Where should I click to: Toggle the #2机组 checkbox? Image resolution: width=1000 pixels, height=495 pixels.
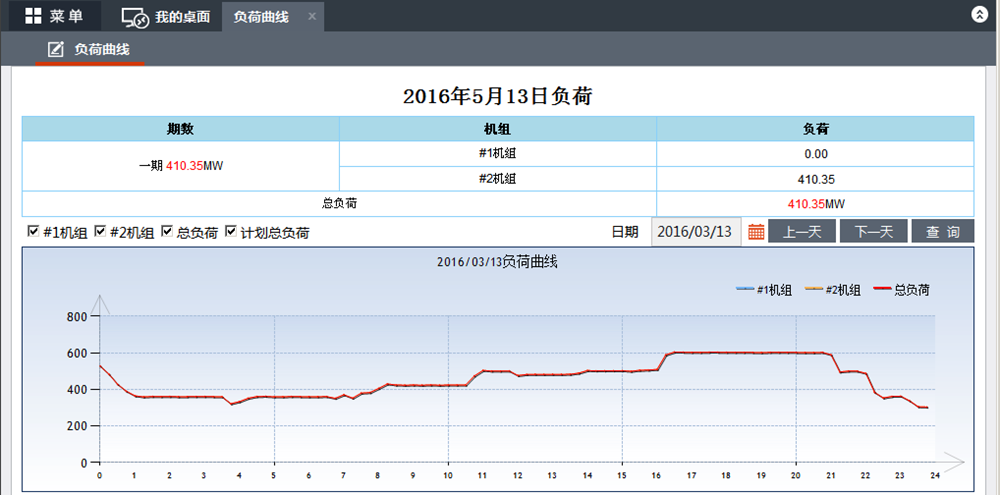point(100,231)
